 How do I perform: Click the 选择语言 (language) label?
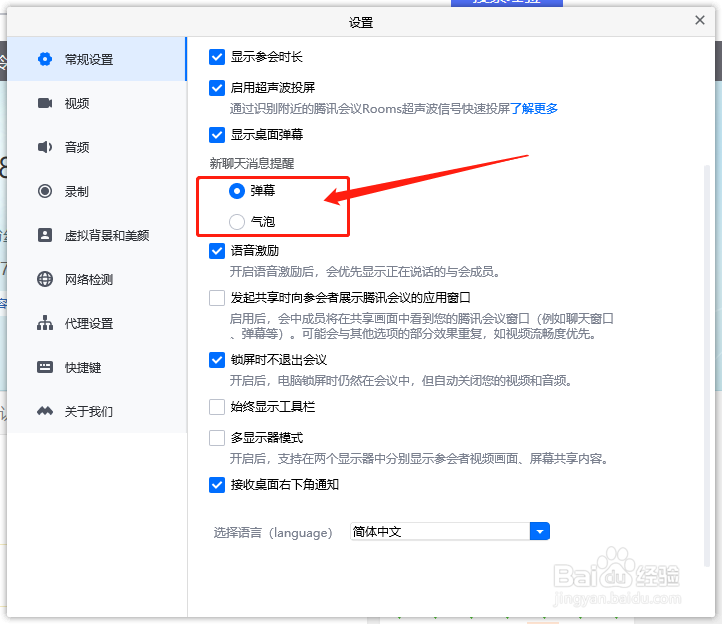(273, 532)
